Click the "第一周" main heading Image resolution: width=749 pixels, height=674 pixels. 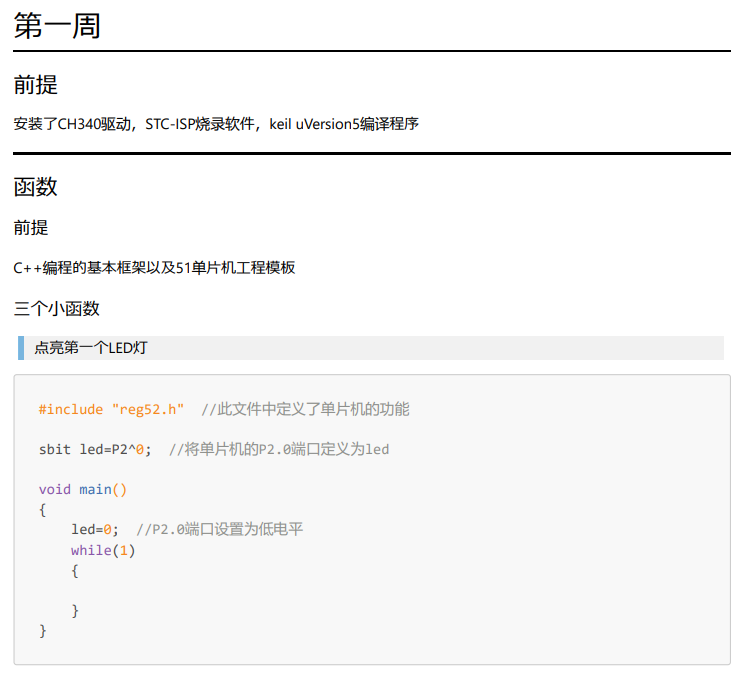point(57,26)
